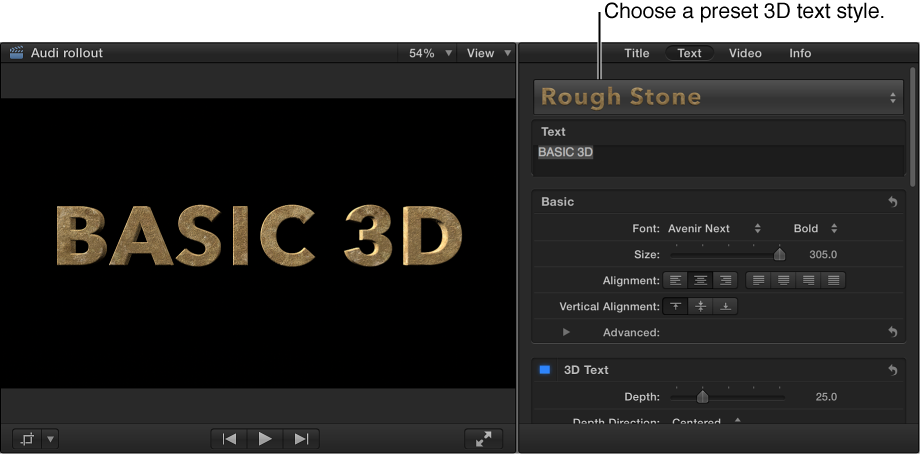Click the BASIC 3D title in viewer

[259, 235]
